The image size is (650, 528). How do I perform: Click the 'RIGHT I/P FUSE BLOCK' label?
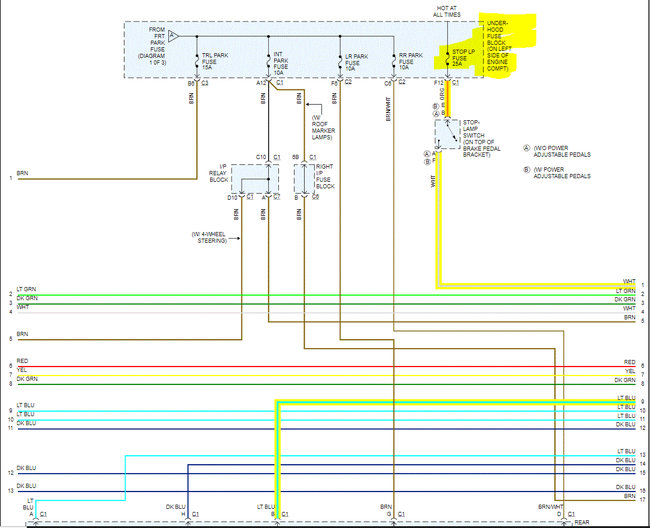325,176
